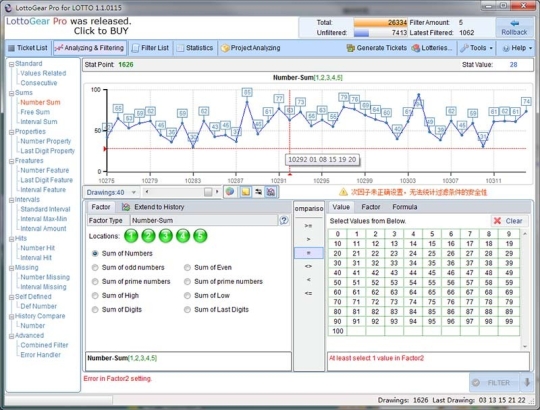Choose the <= comparison operator
The height and width of the screenshot is (410, 540).
[309, 293]
